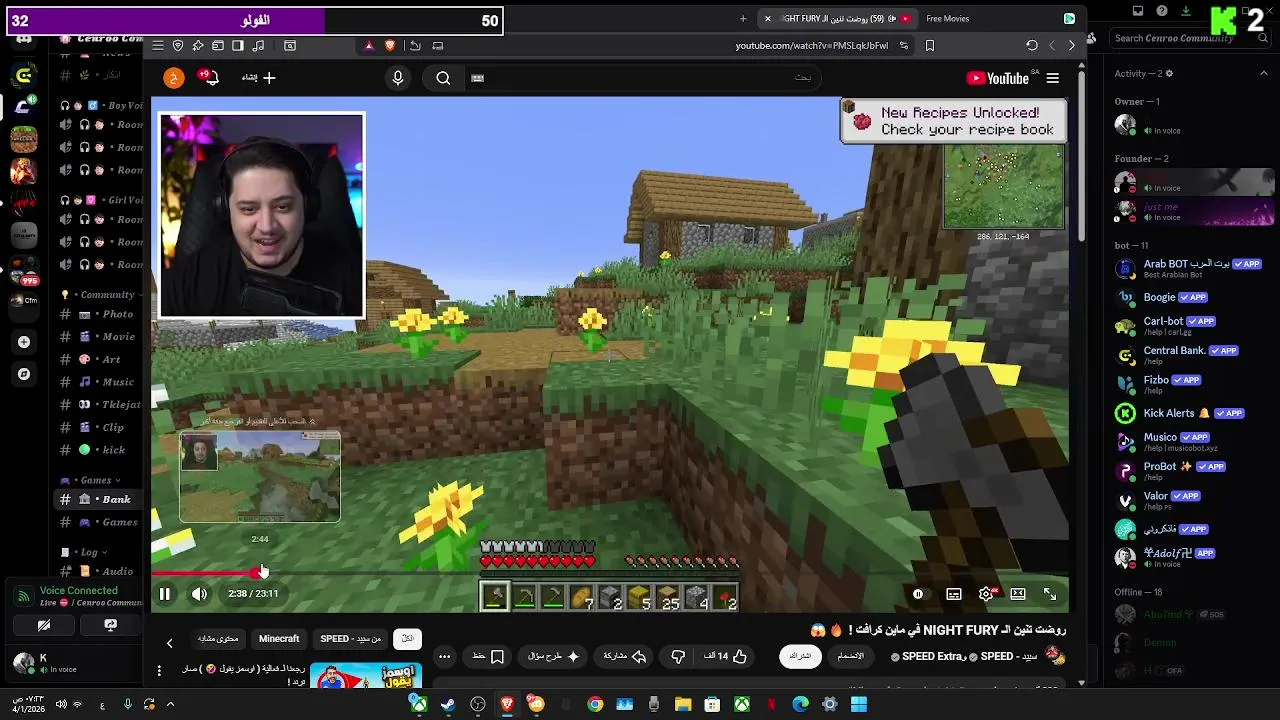Open YouTube voice search microphone
The image size is (1280, 720).
pyautogui.click(x=398, y=78)
